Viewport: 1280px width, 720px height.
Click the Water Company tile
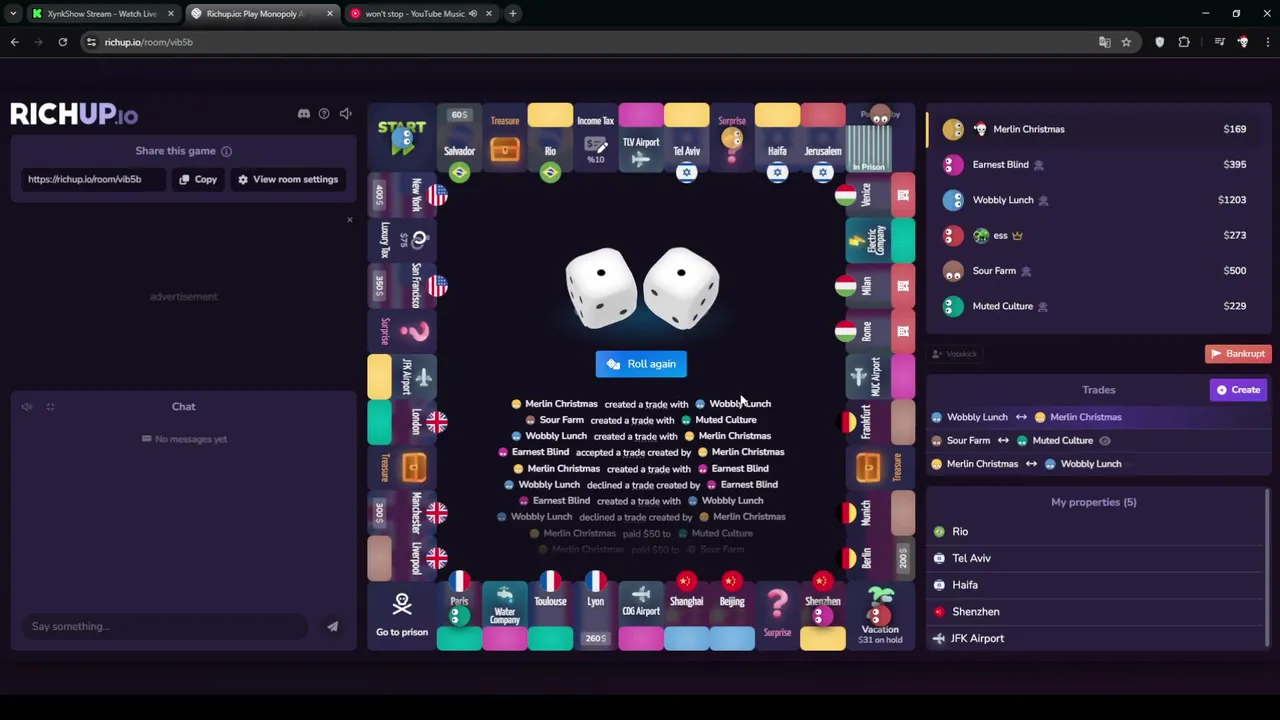click(505, 614)
